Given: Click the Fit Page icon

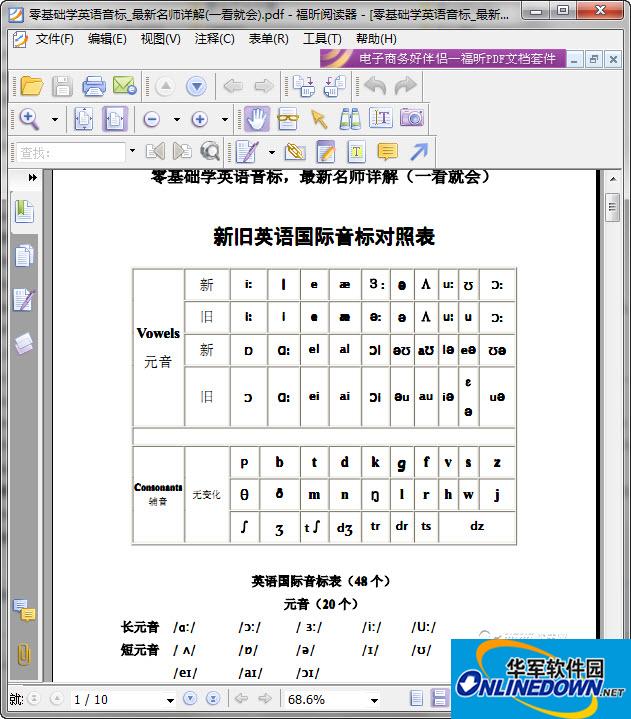Looking at the screenshot, I should [x=83, y=119].
